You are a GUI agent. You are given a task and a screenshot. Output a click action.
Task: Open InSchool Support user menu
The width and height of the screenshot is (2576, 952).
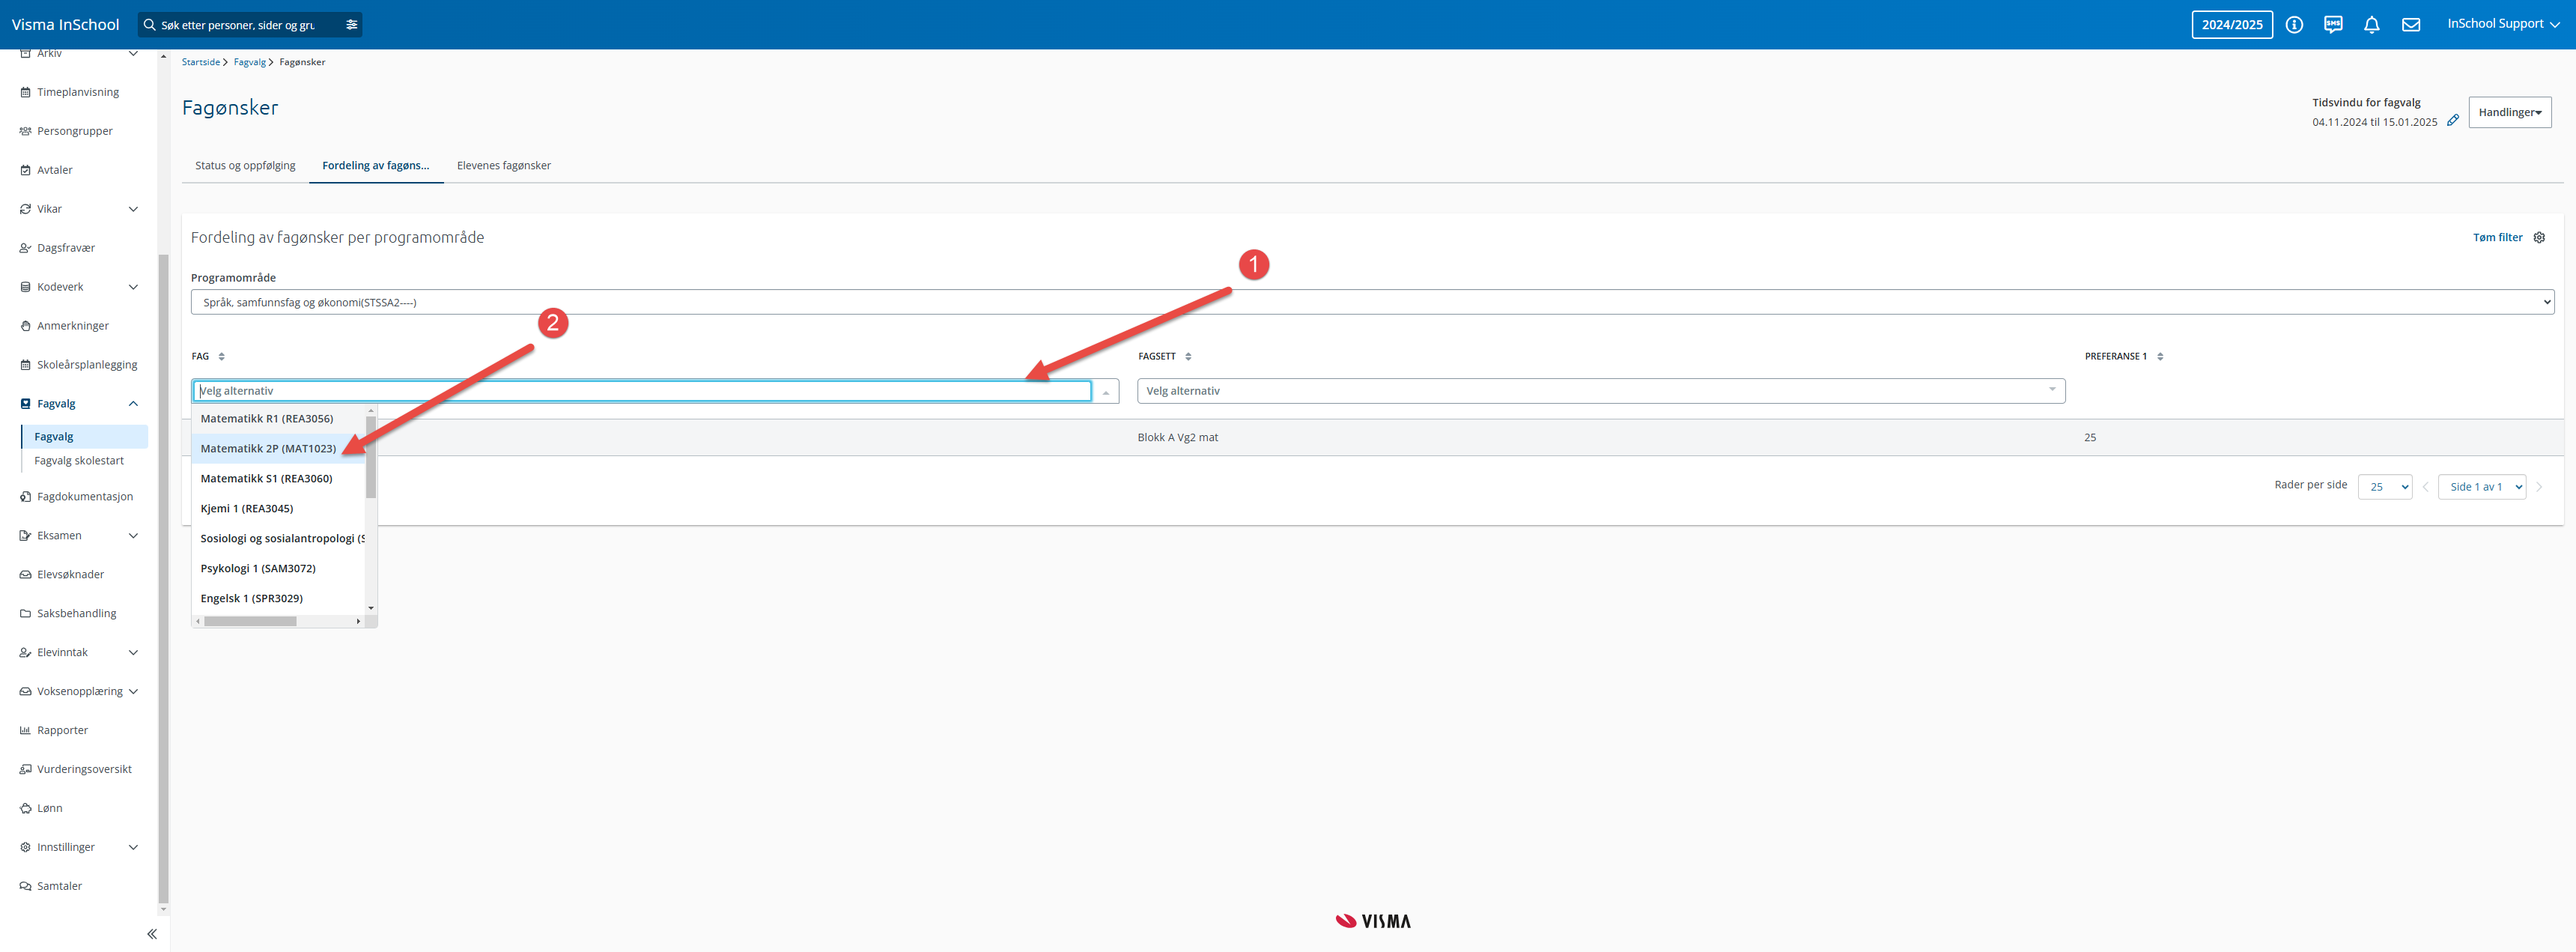tap(2503, 24)
